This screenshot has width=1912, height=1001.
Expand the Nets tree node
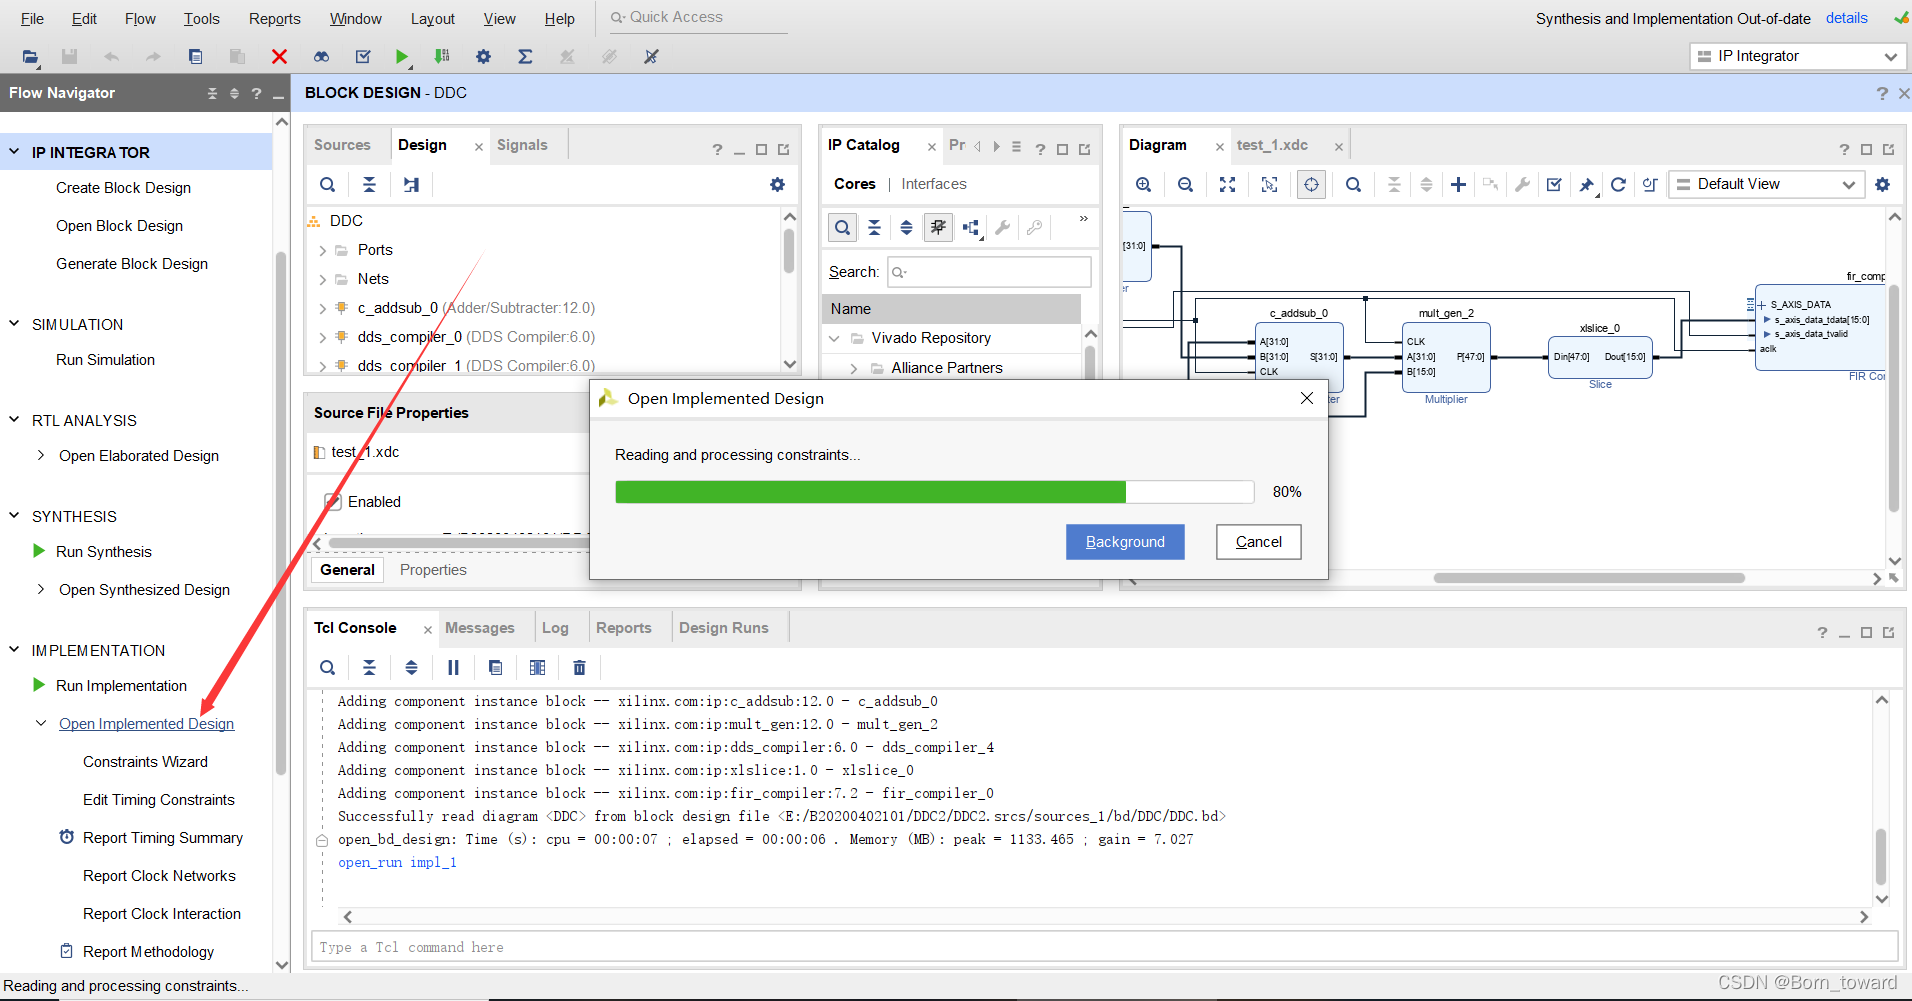(x=322, y=280)
